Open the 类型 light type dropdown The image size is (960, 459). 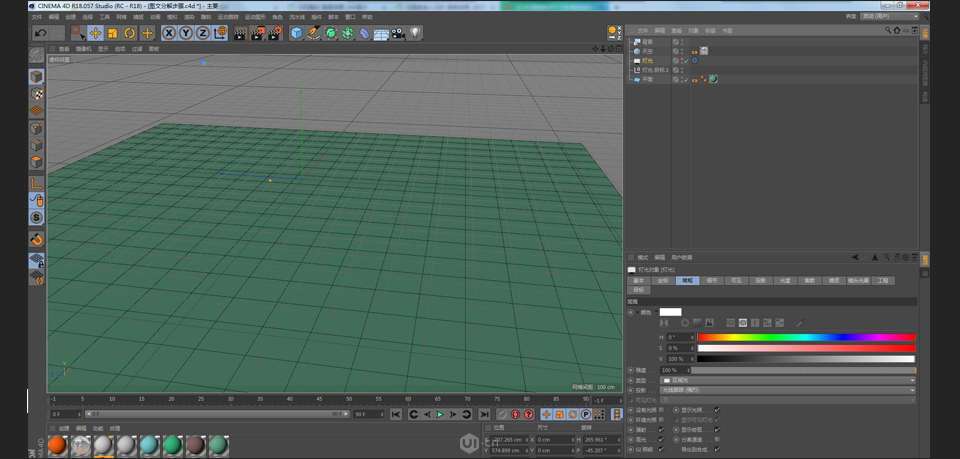[x=788, y=380]
